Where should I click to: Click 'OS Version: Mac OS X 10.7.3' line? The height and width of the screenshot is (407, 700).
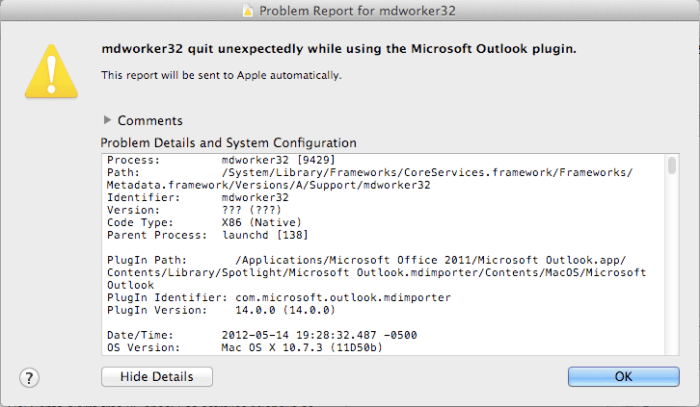point(245,348)
